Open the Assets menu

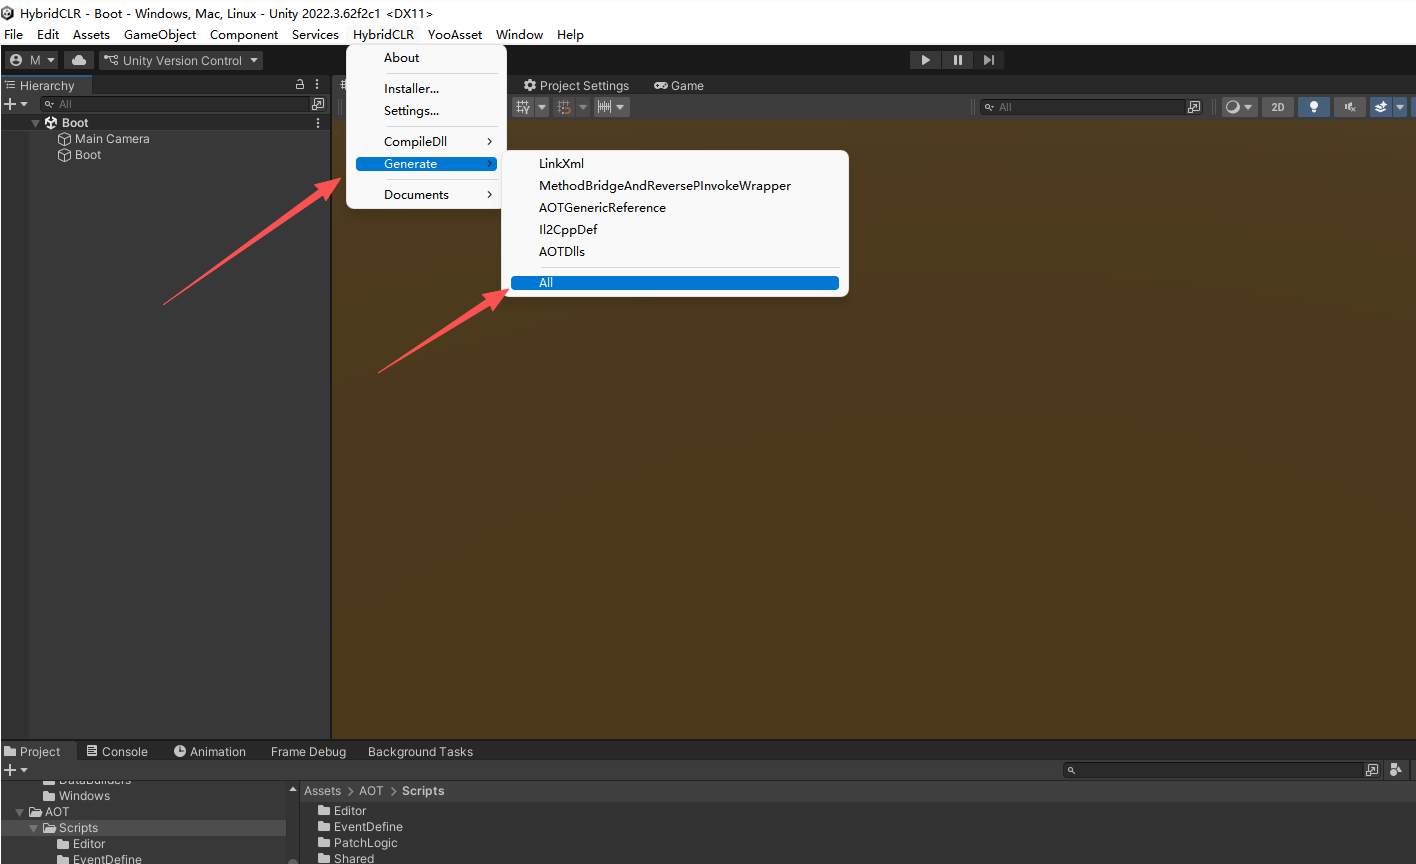pos(91,34)
